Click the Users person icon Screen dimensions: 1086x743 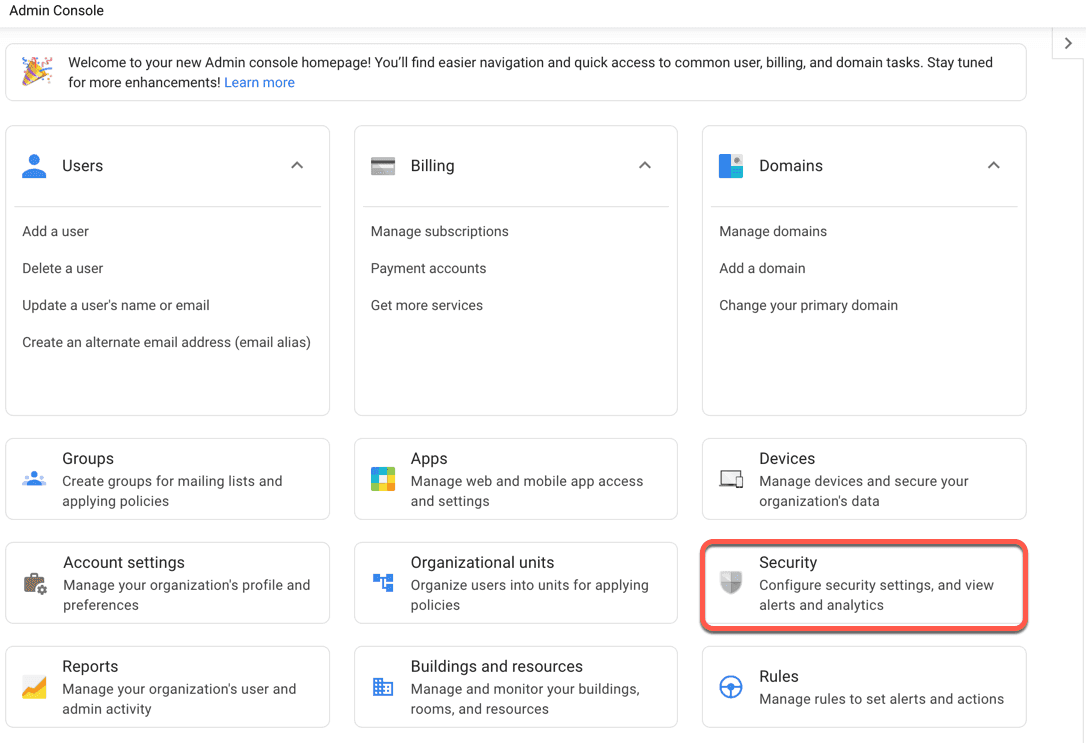coord(34,166)
